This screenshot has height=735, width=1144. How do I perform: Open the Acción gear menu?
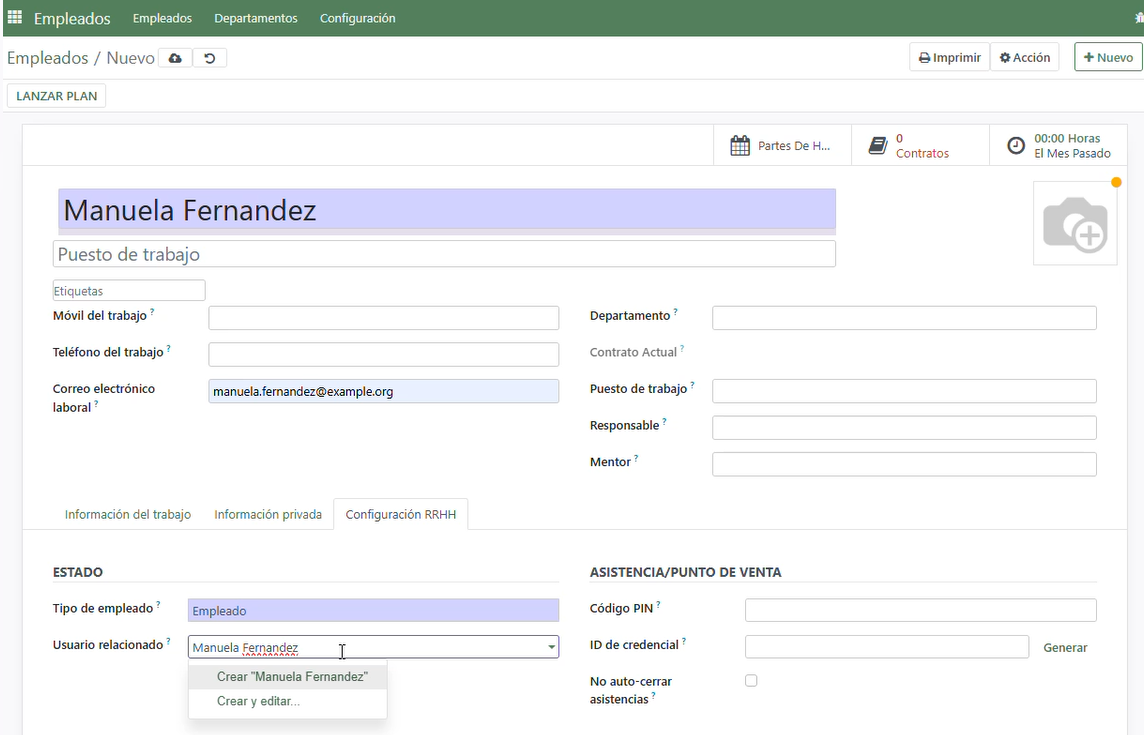1025,57
